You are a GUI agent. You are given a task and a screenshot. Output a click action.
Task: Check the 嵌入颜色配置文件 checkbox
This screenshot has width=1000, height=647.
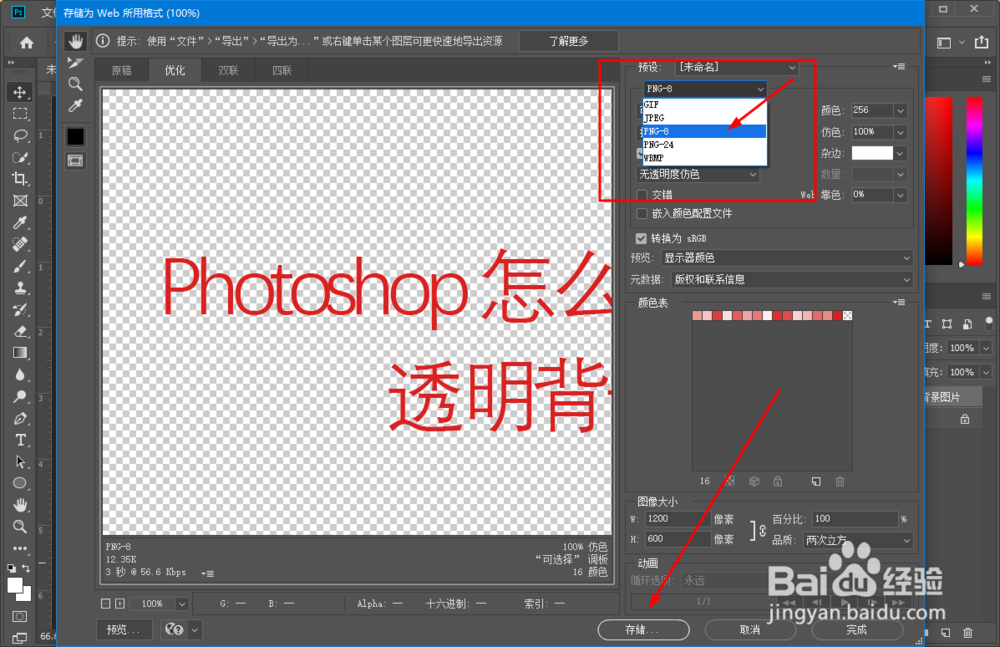642,214
